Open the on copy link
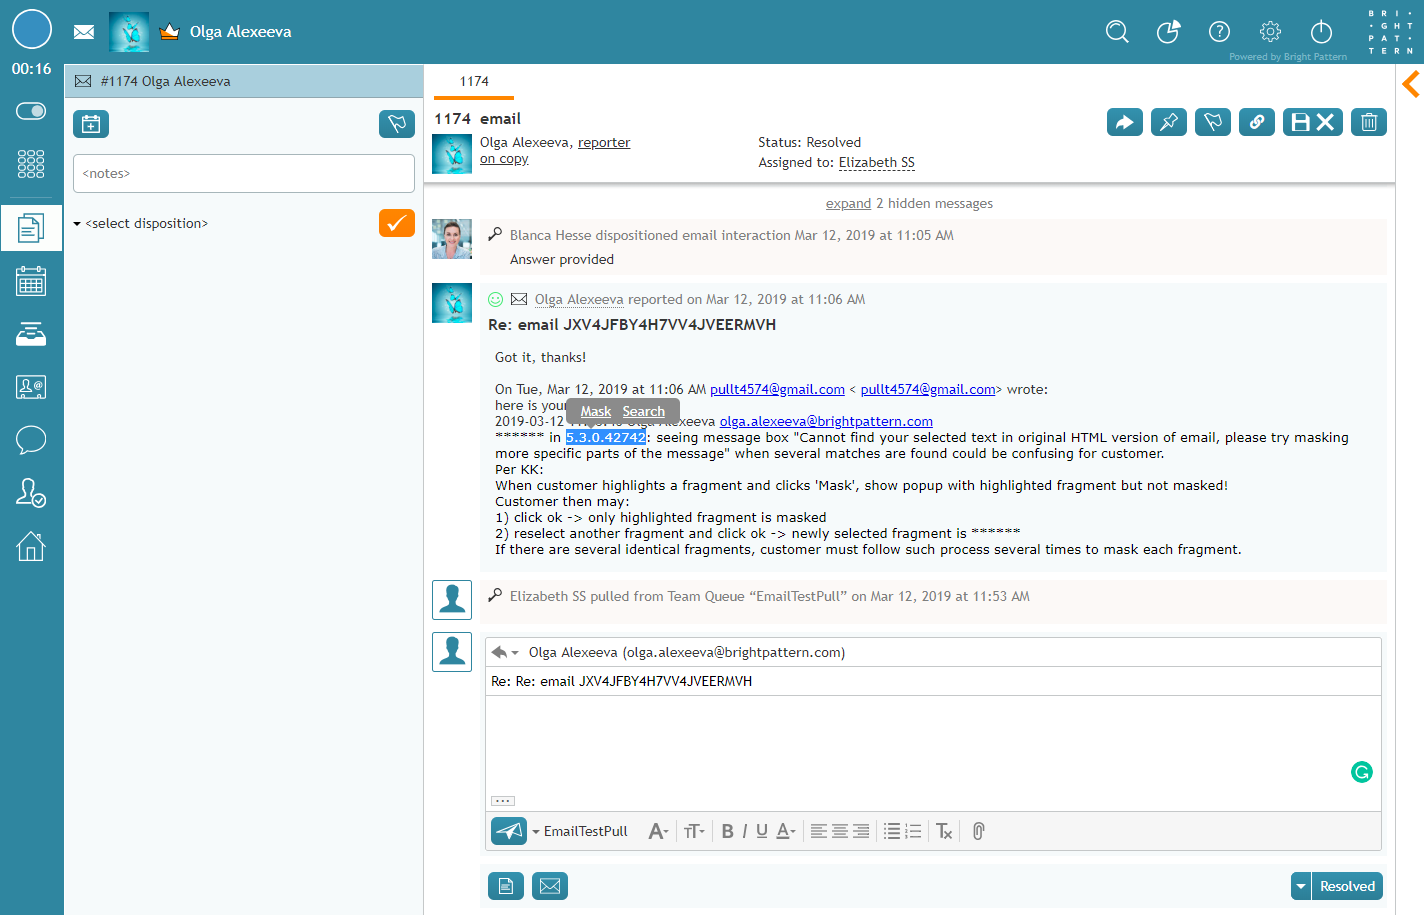The width and height of the screenshot is (1424, 915). pyautogui.click(x=504, y=159)
